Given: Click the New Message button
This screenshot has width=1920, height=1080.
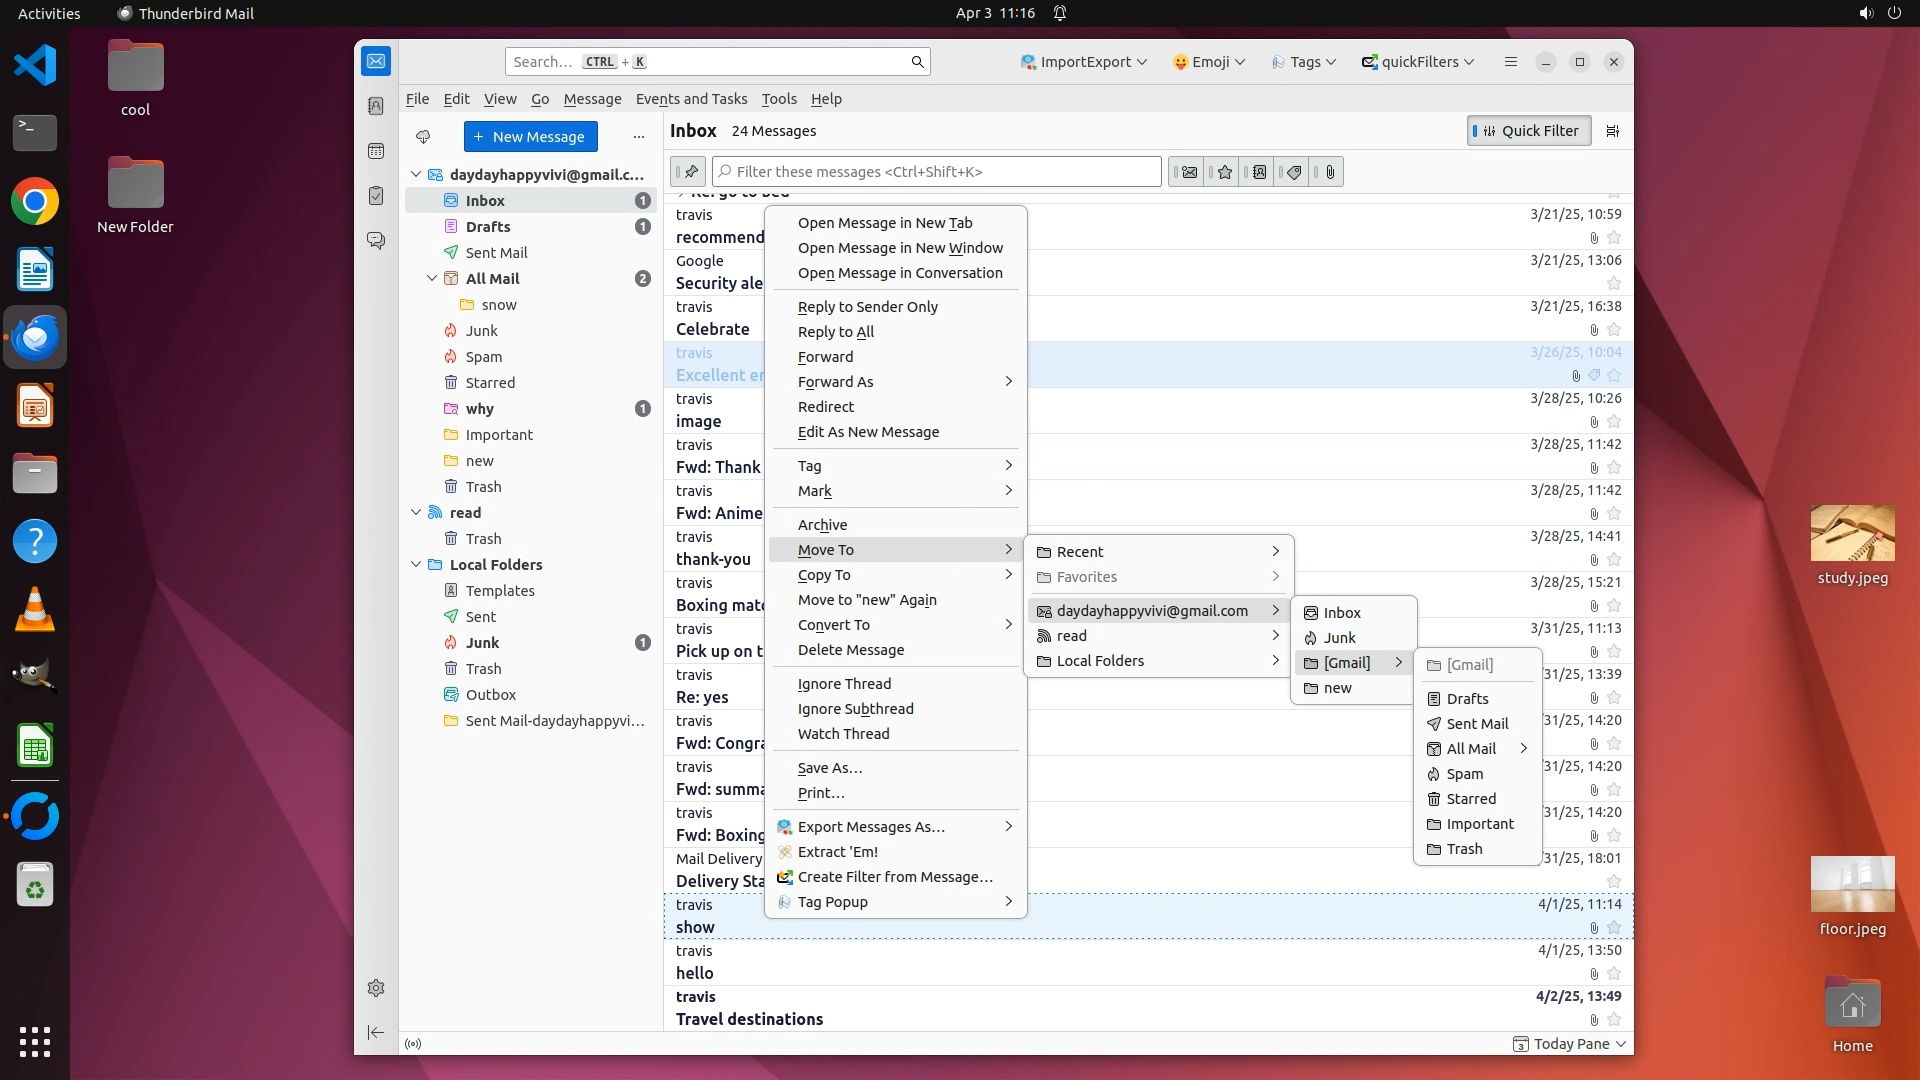Looking at the screenshot, I should coord(530,137).
